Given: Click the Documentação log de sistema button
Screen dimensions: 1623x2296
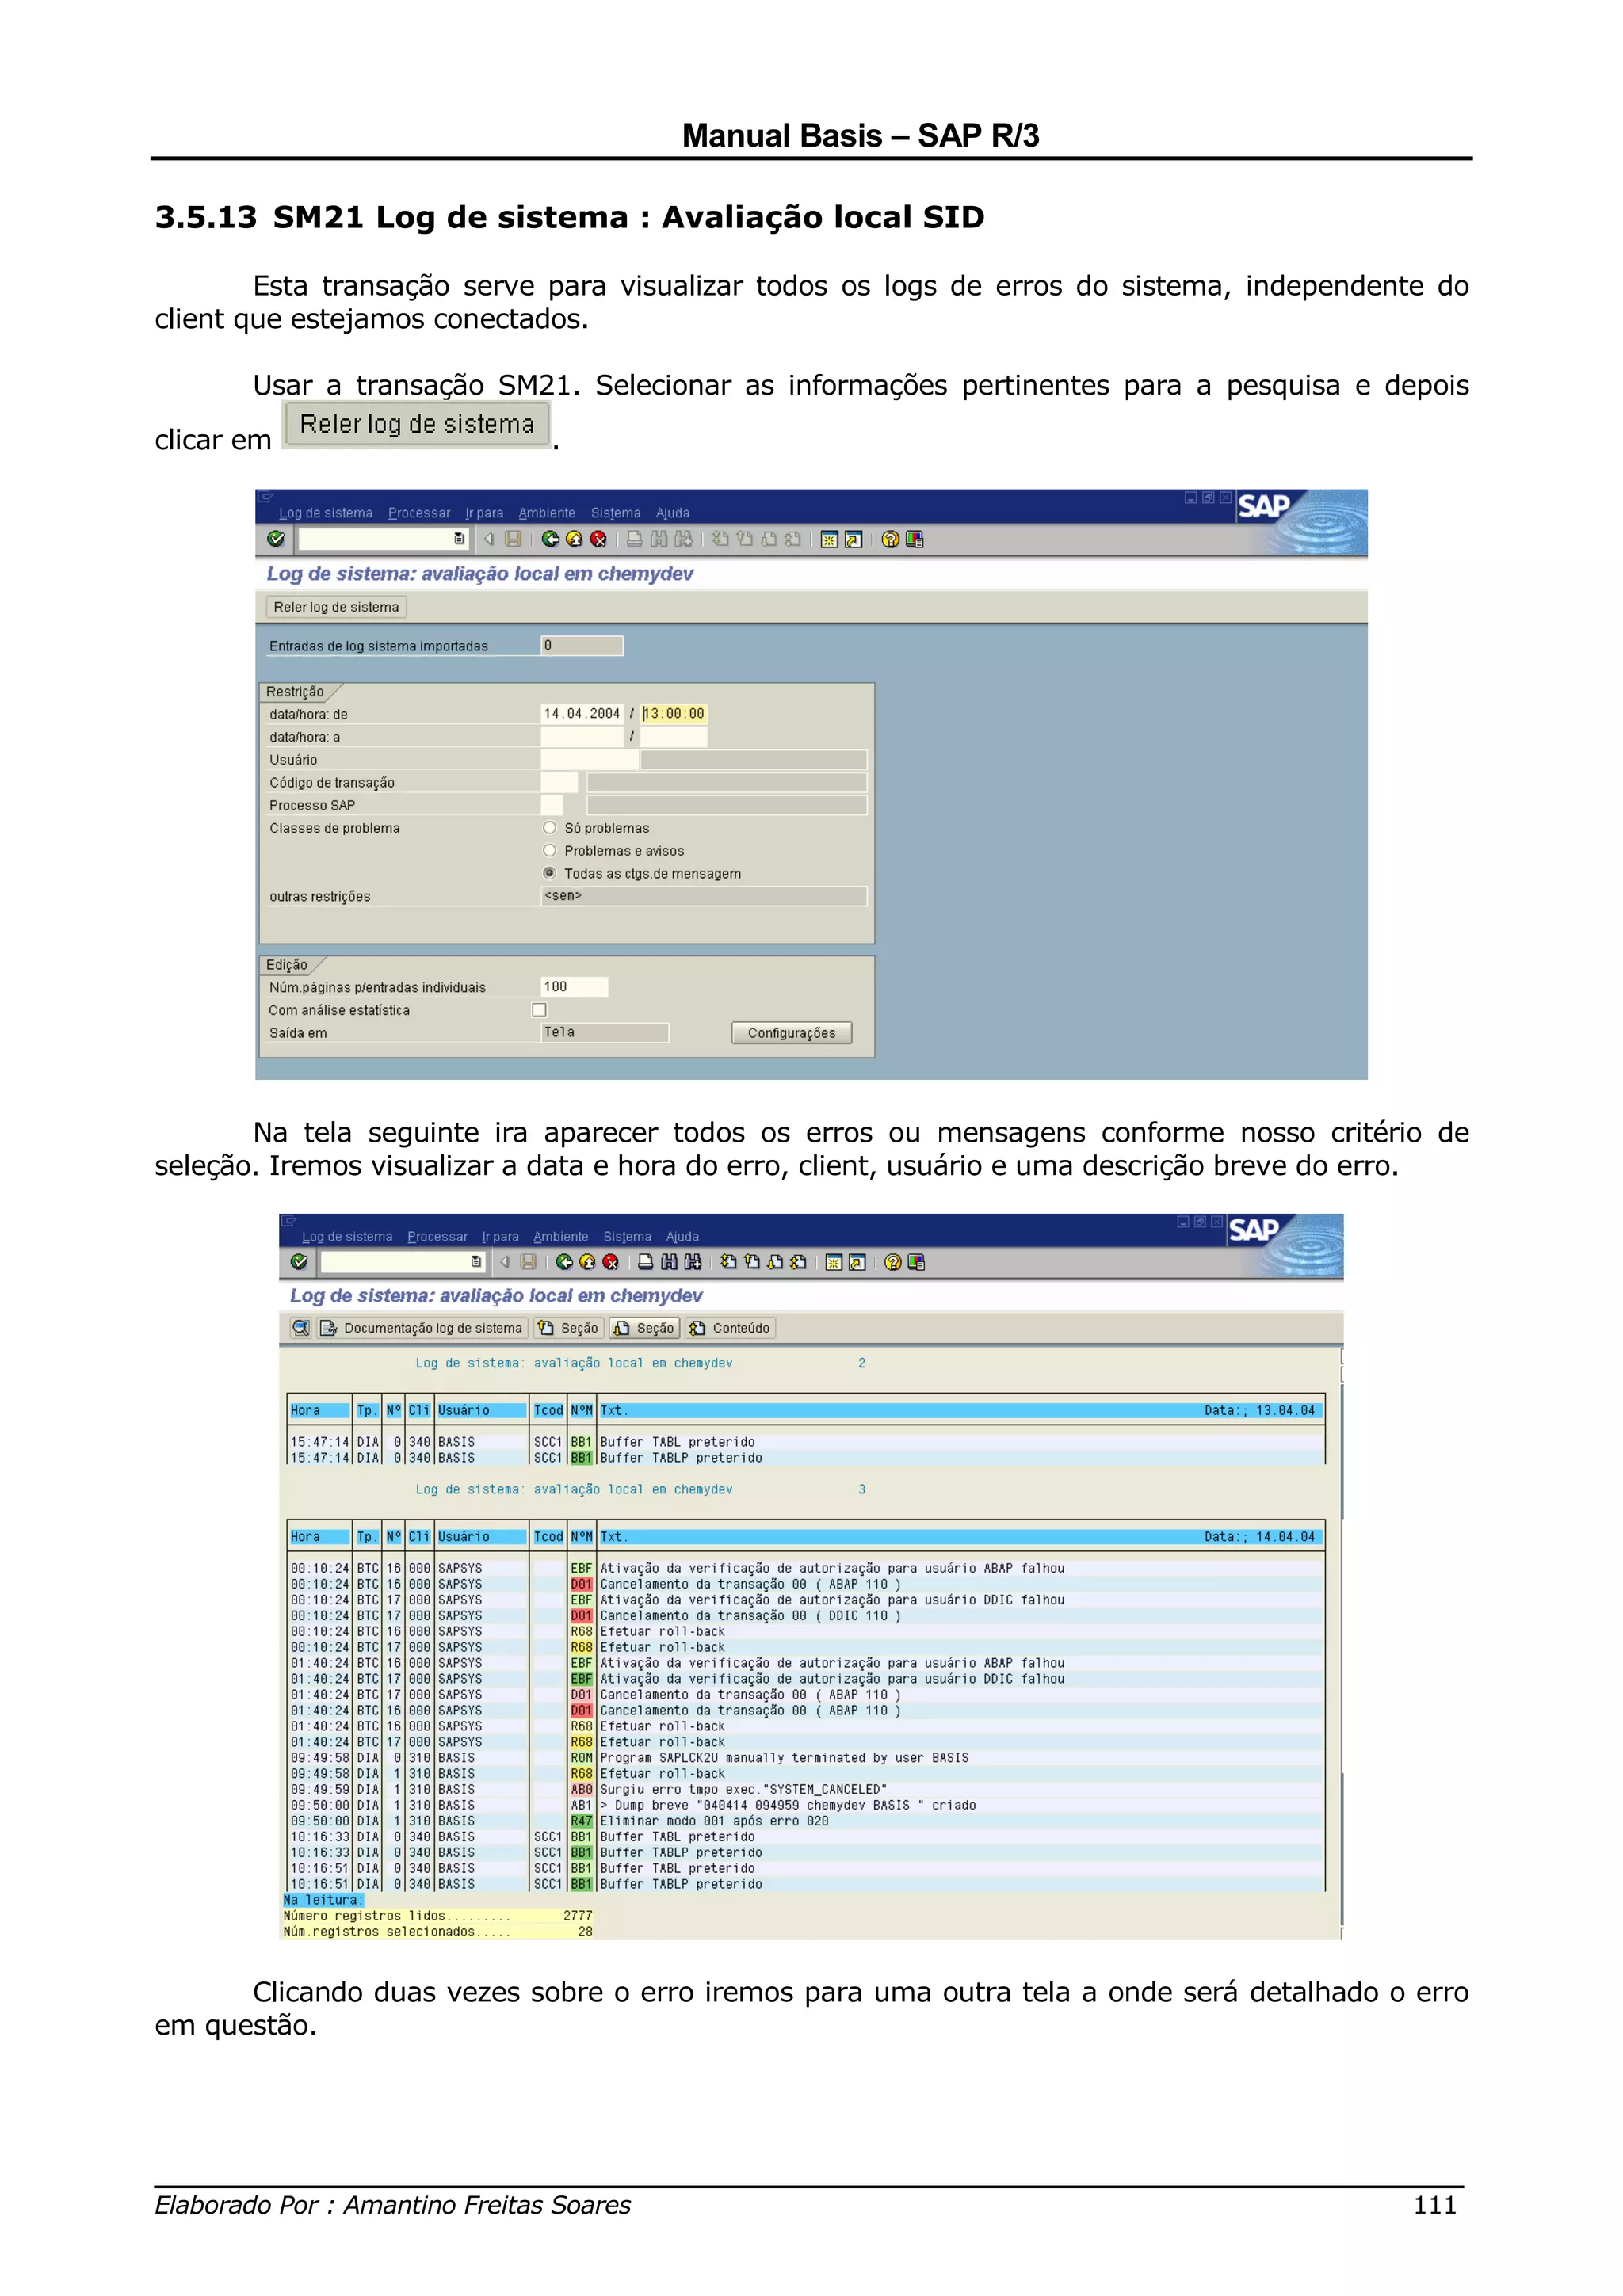Looking at the screenshot, I should 423,1328.
